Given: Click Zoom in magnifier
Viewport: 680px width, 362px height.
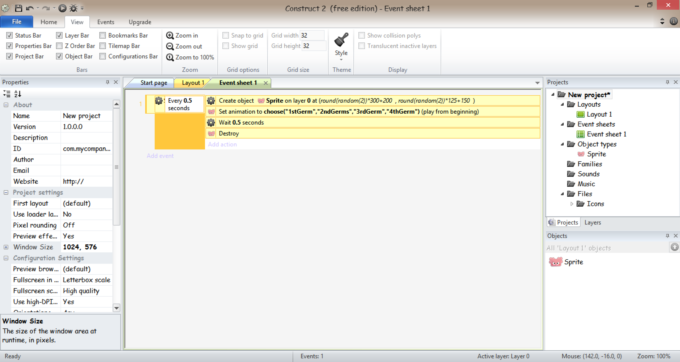Looking at the screenshot, I should click(x=182, y=36).
